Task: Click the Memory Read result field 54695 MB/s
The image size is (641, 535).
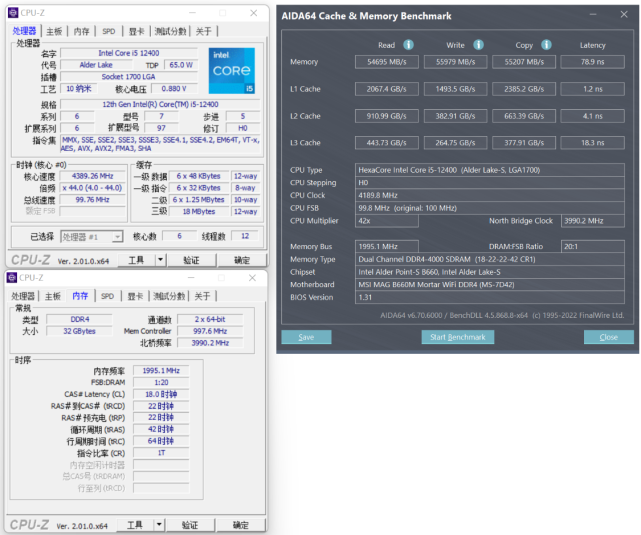Action: pos(387,62)
